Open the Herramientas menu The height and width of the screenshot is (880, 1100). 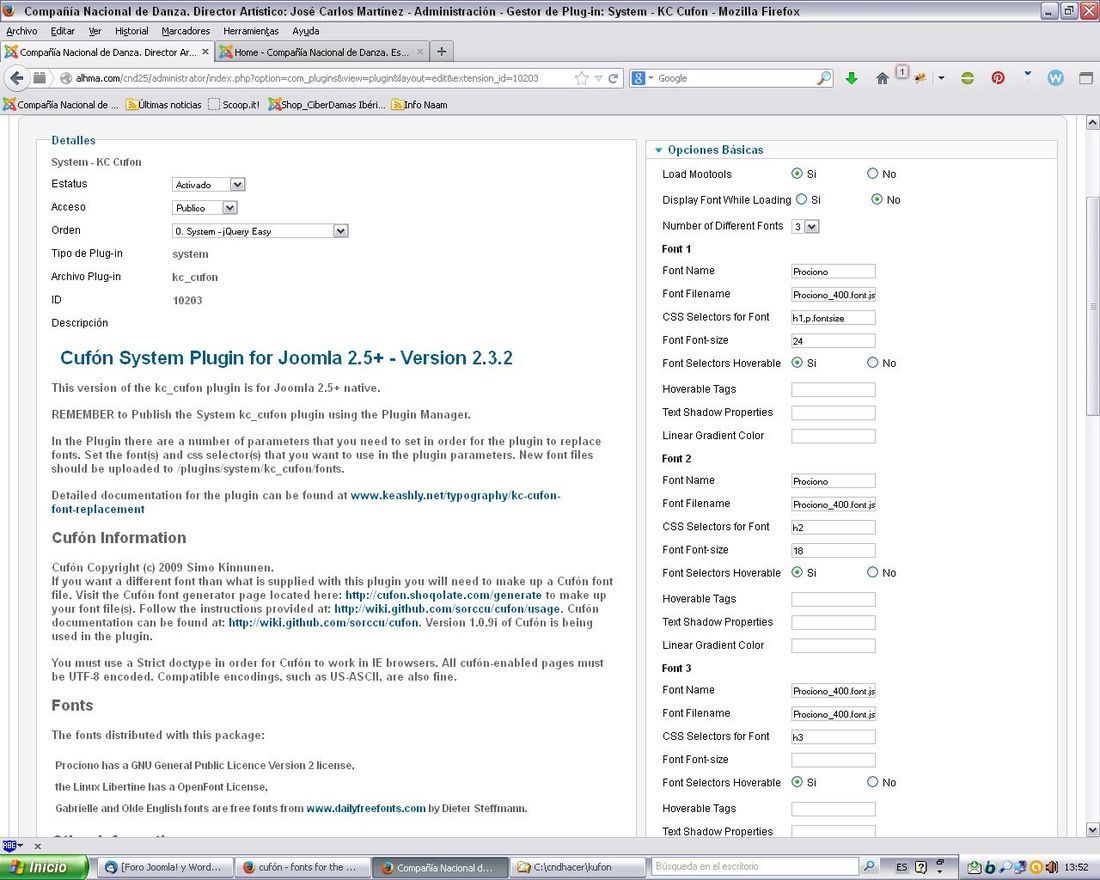[x=251, y=31]
